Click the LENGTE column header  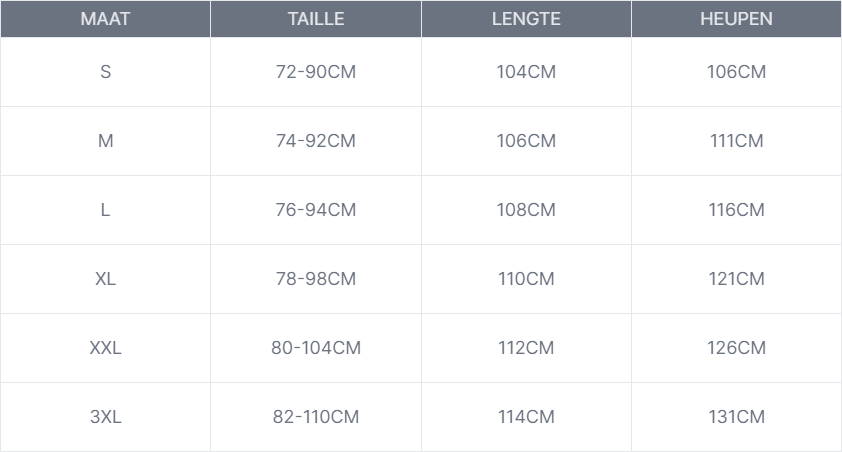526,19
